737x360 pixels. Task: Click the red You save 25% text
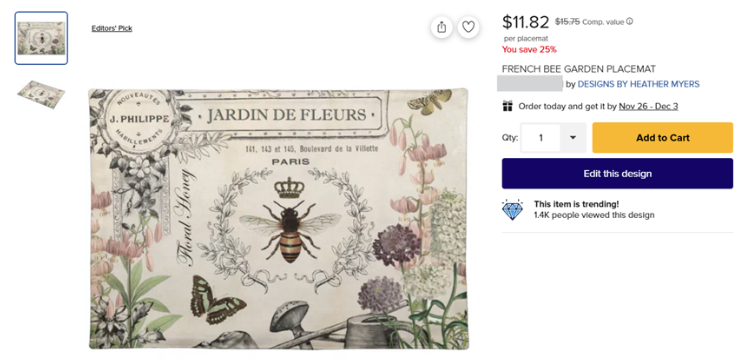coord(529,49)
